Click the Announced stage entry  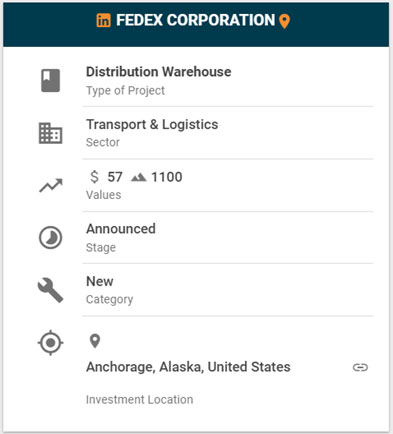point(121,229)
